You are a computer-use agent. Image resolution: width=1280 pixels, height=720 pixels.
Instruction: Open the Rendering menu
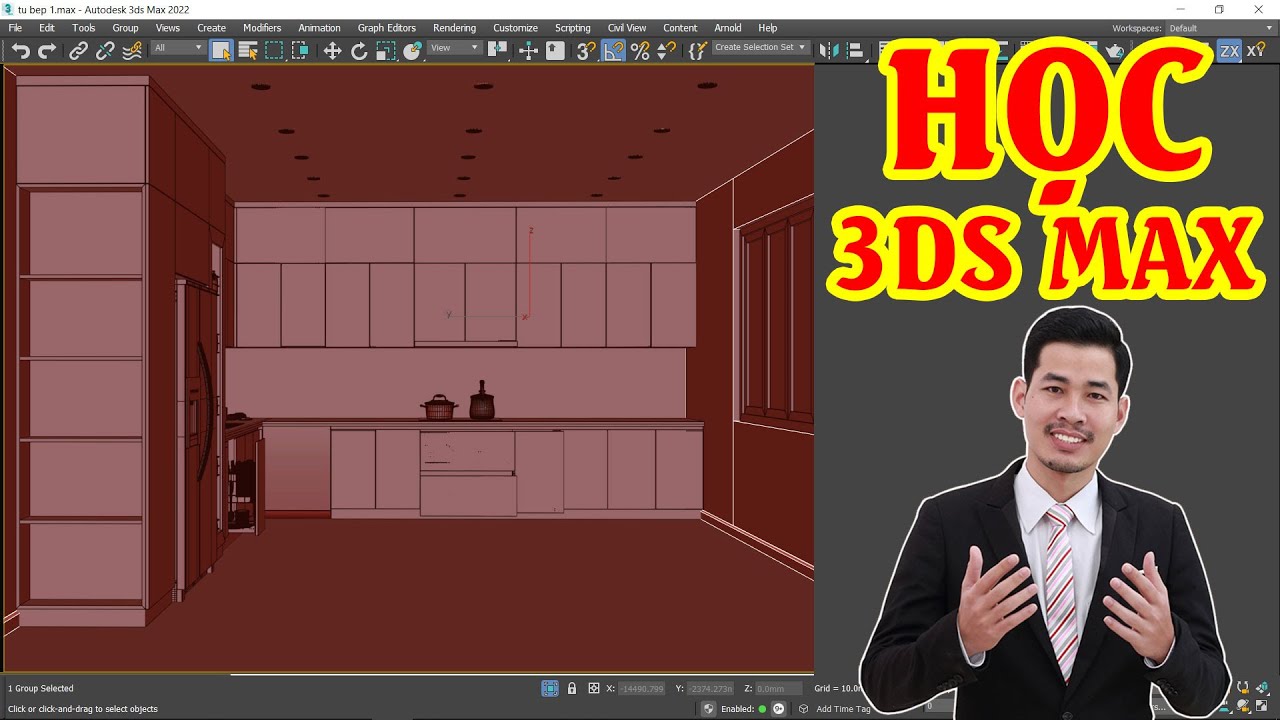(454, 28)
